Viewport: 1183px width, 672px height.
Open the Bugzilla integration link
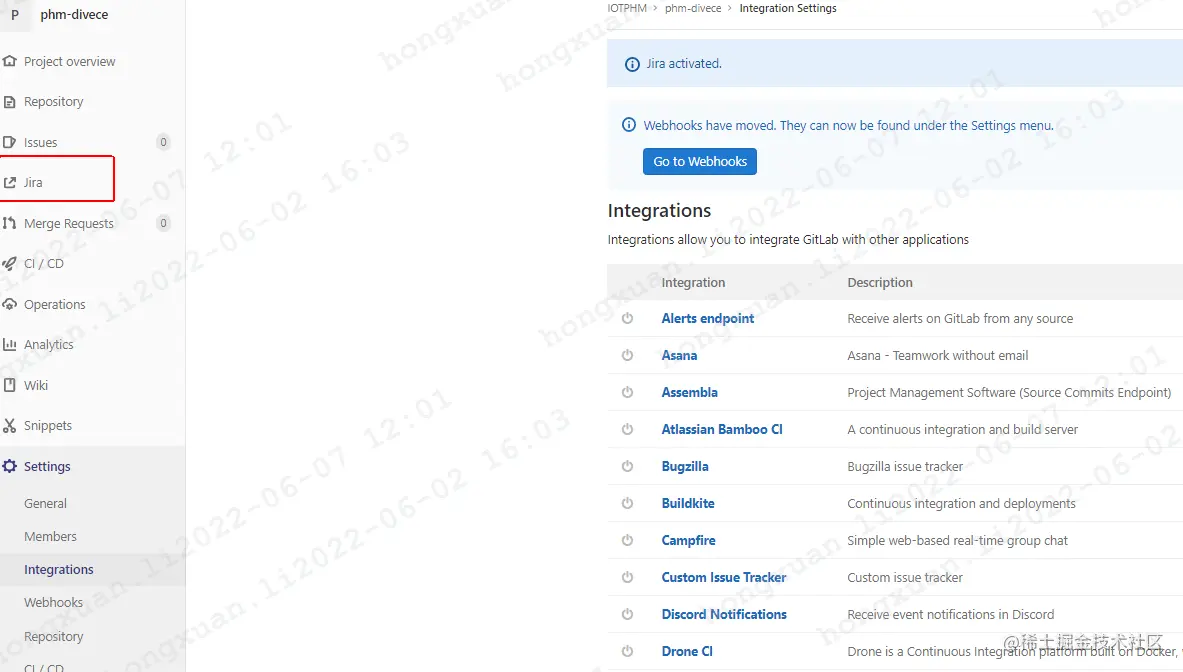pos(685,466)
